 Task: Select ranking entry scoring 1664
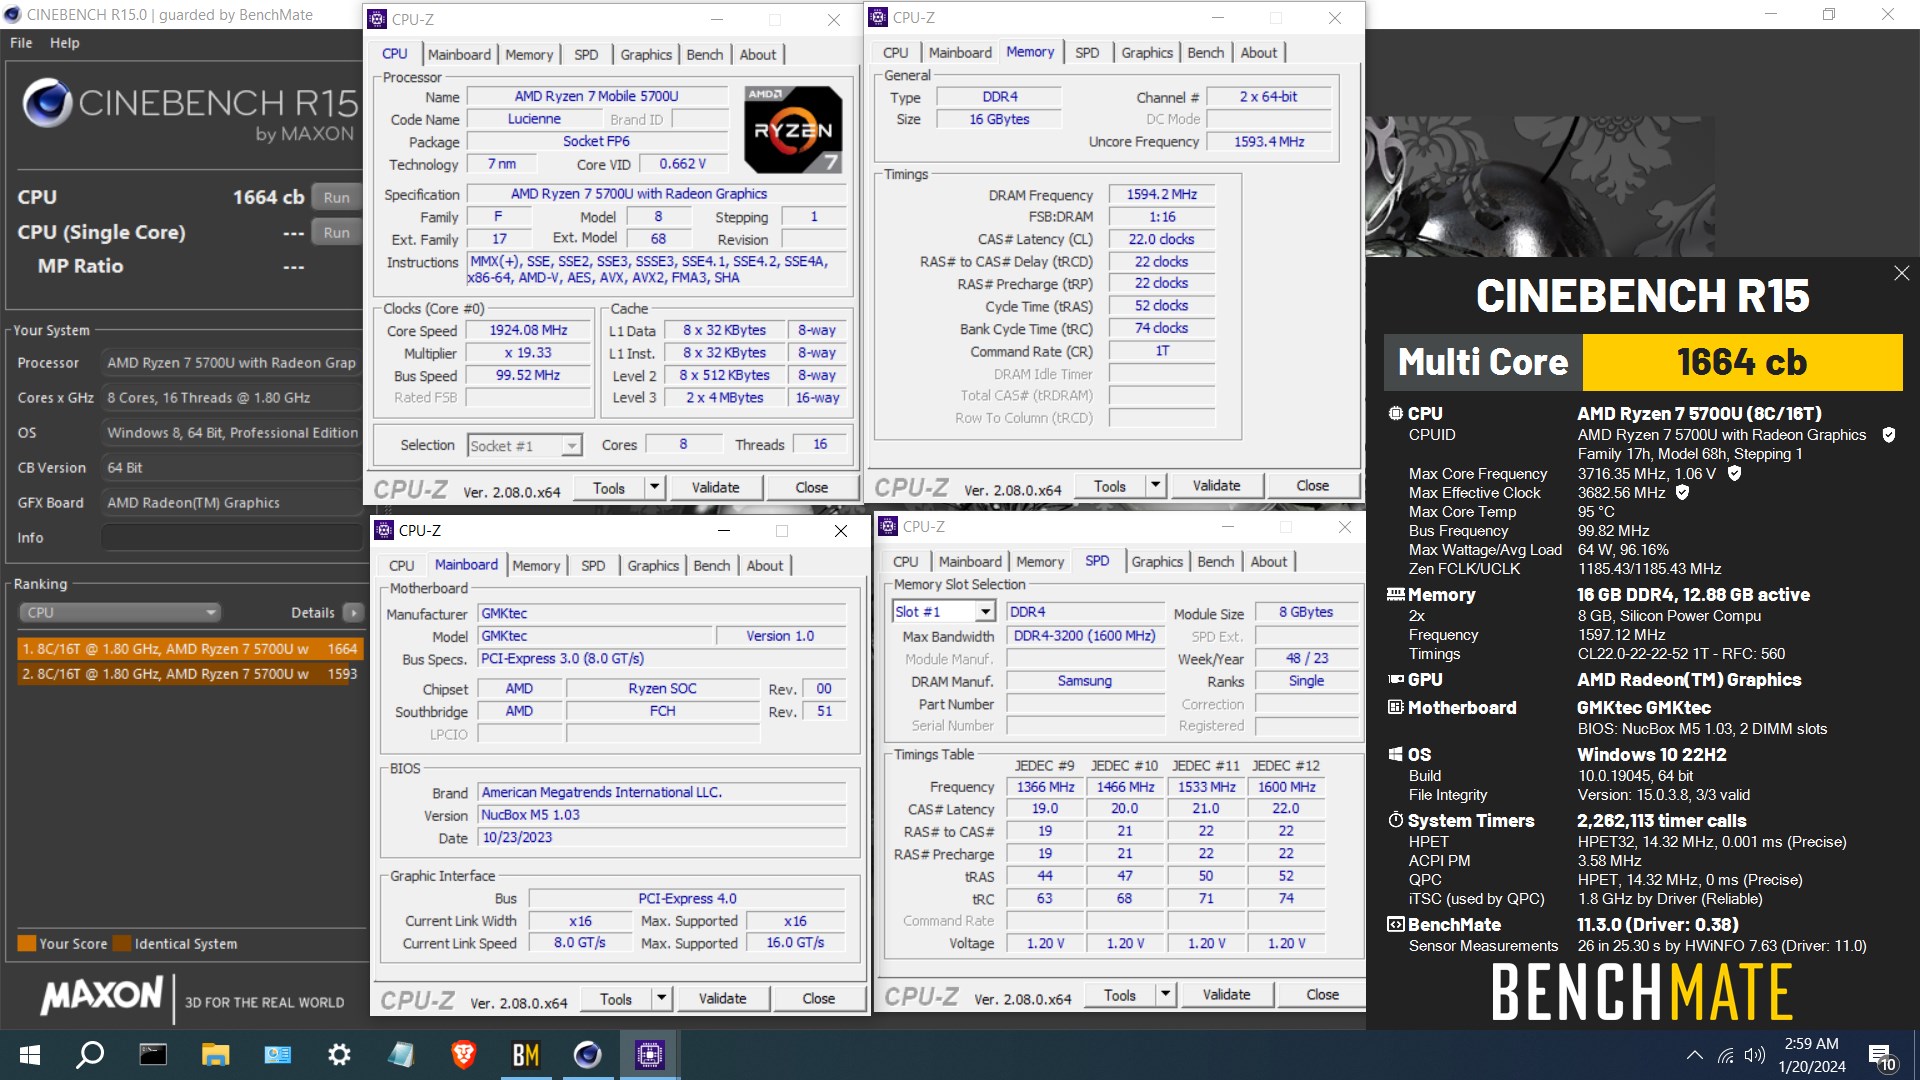tap(190, 649)
